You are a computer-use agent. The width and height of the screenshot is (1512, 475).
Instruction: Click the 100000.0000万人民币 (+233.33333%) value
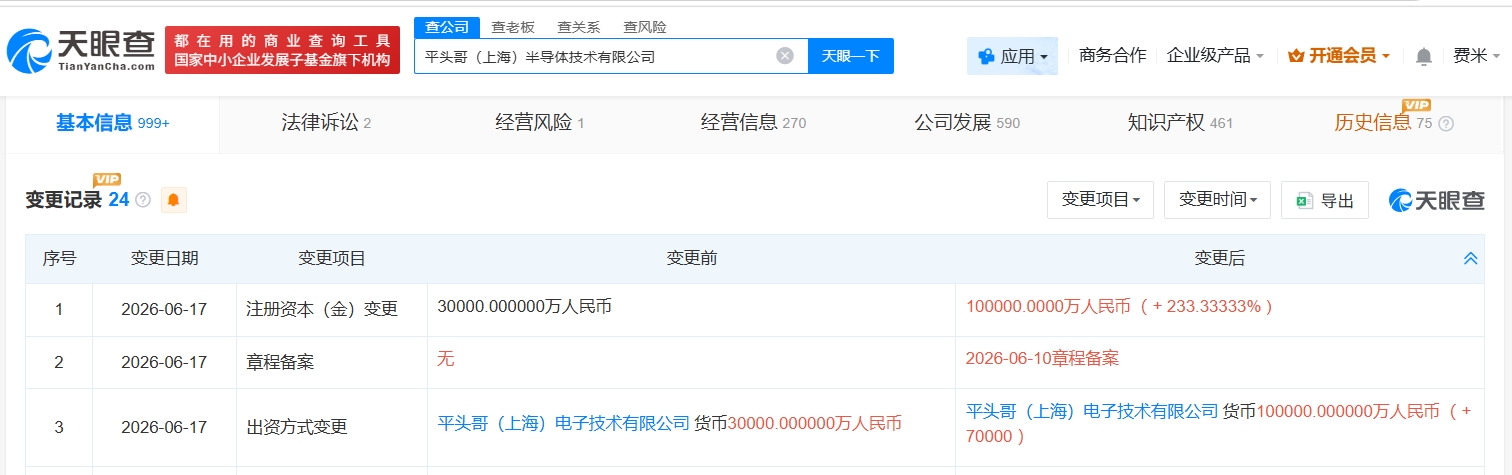1119,306
